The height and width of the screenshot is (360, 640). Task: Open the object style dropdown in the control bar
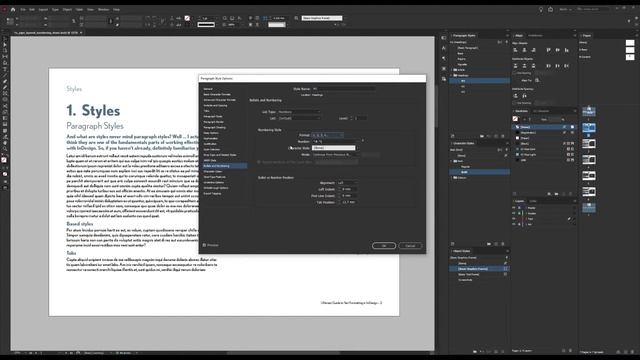[322, 18]
